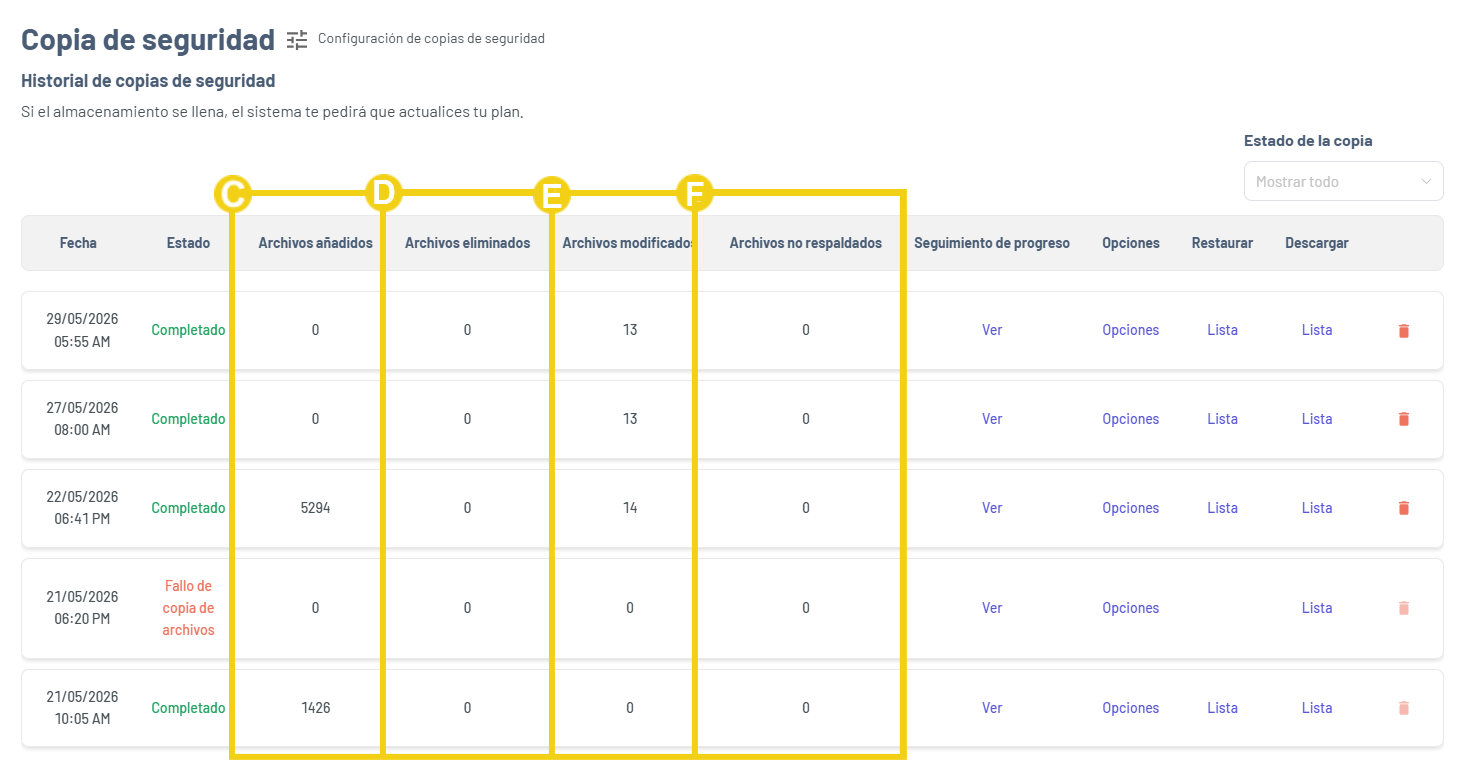This screenshot has width=1473, height=761.
Task: Click Historial de copias de seguridad heading
Action: (x=148, y=81)
